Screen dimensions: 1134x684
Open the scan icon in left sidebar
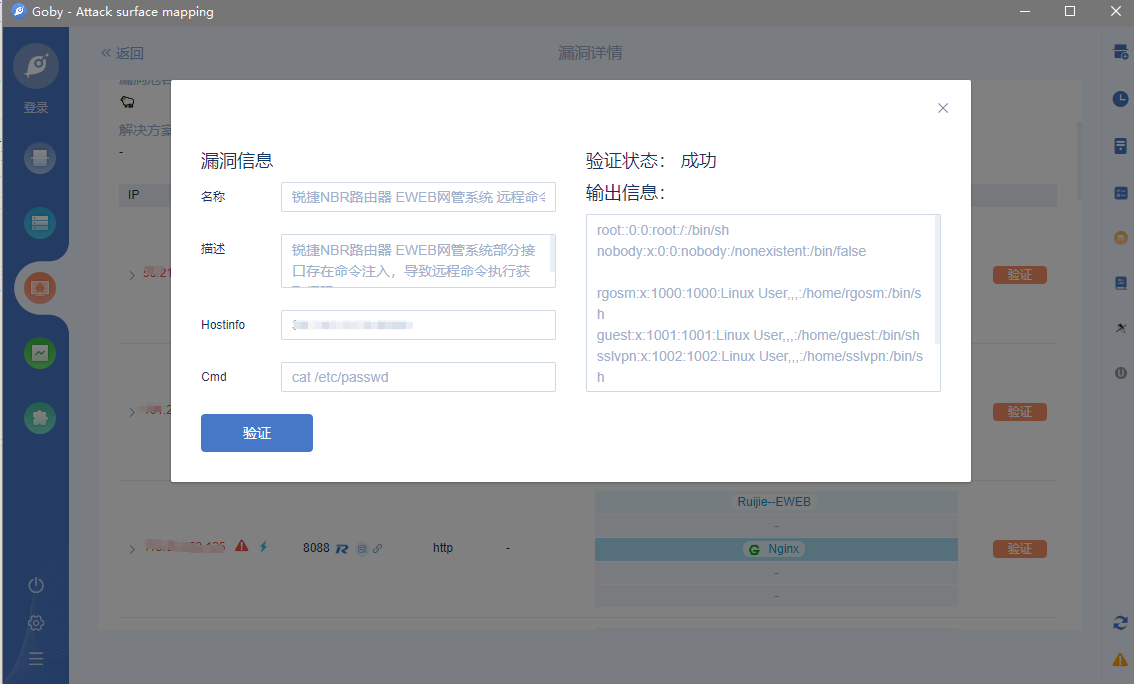click(40, 158)
